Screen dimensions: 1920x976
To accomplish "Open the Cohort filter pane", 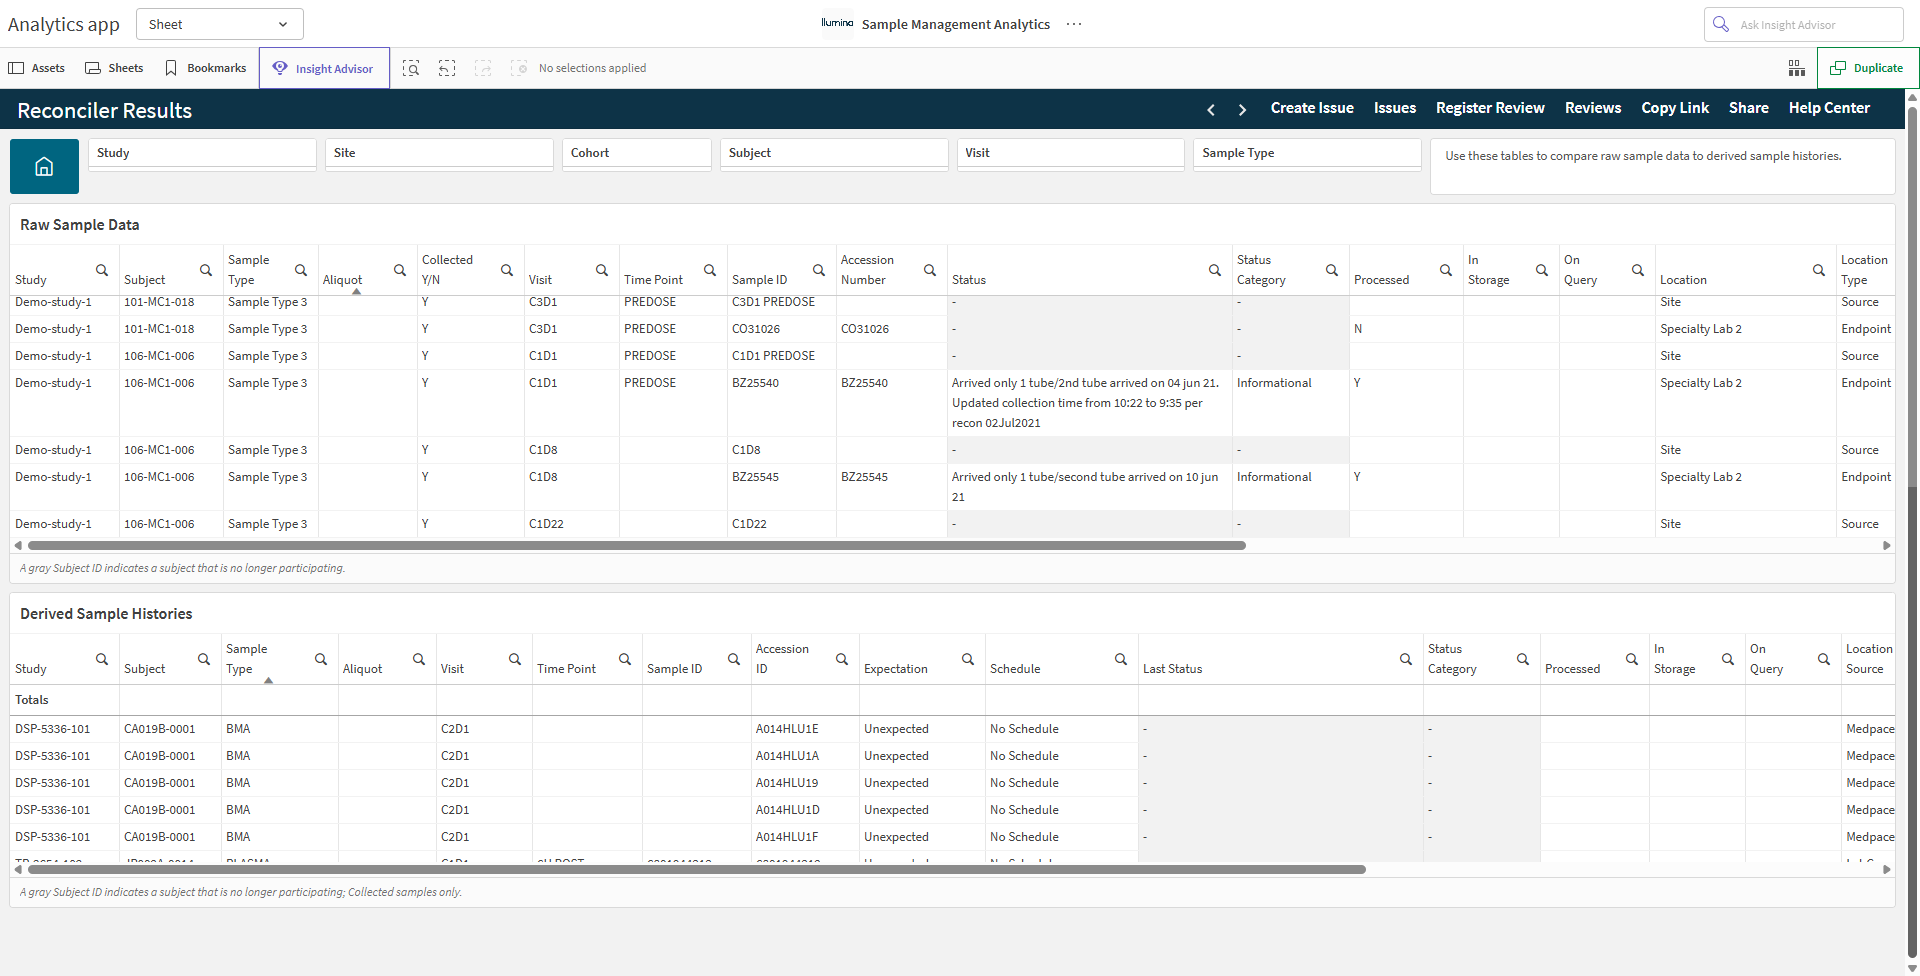I will [x=636, y=154].
